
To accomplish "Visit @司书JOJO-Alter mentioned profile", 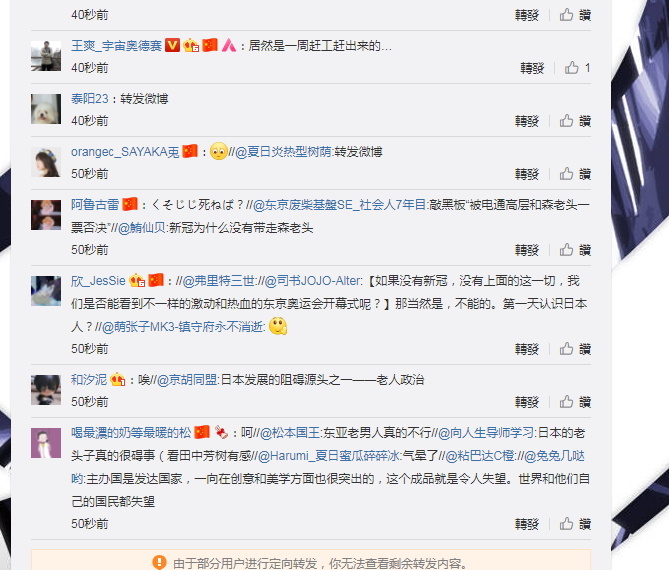I will (313, 281).
